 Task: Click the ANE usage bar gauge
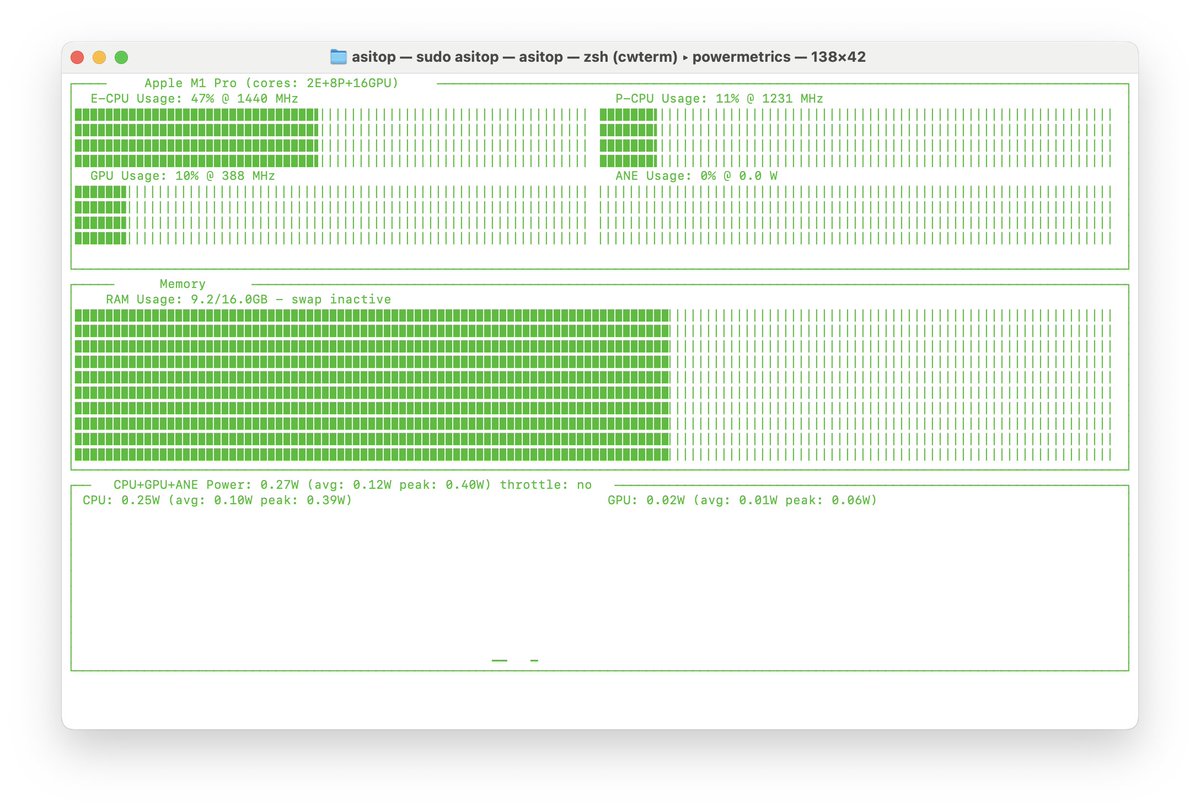pyautogui.click(x=856, y=214)
